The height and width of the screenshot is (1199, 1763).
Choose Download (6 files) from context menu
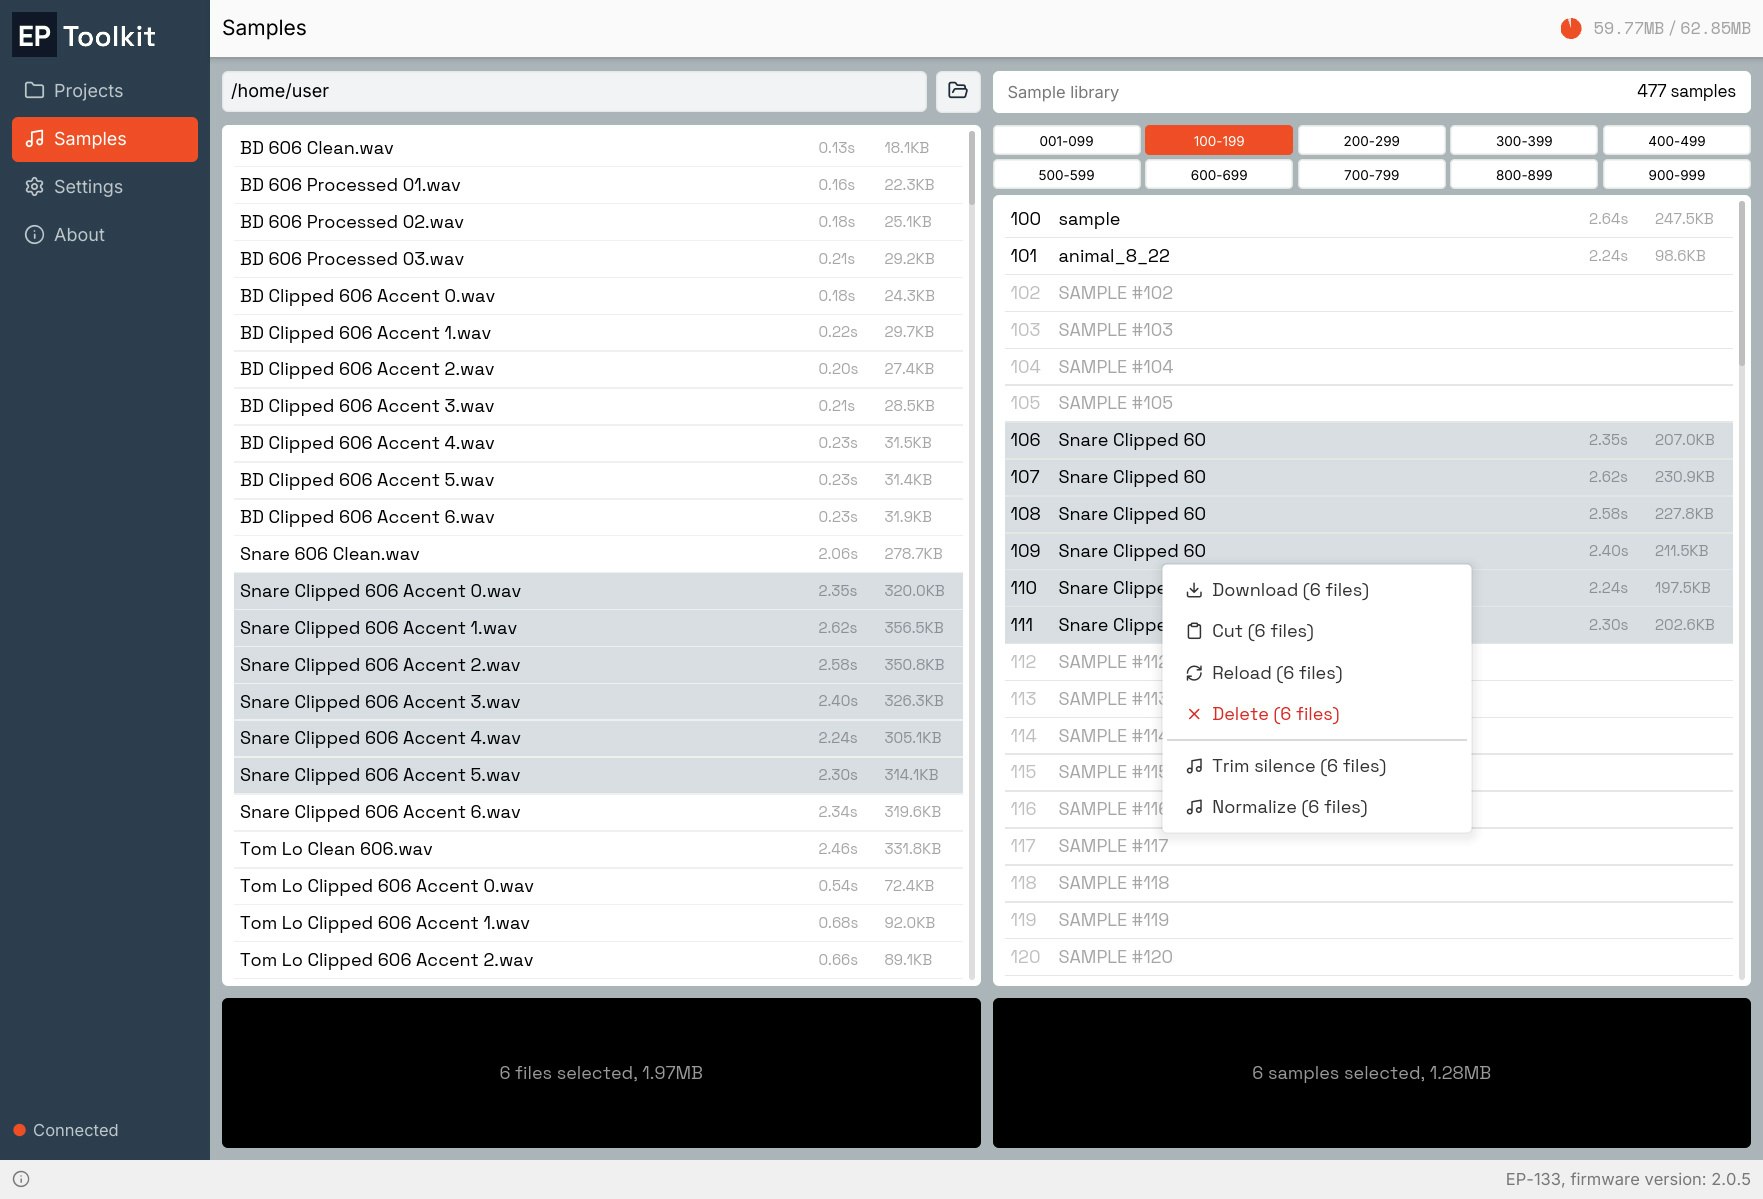(x=1317, y=590)
